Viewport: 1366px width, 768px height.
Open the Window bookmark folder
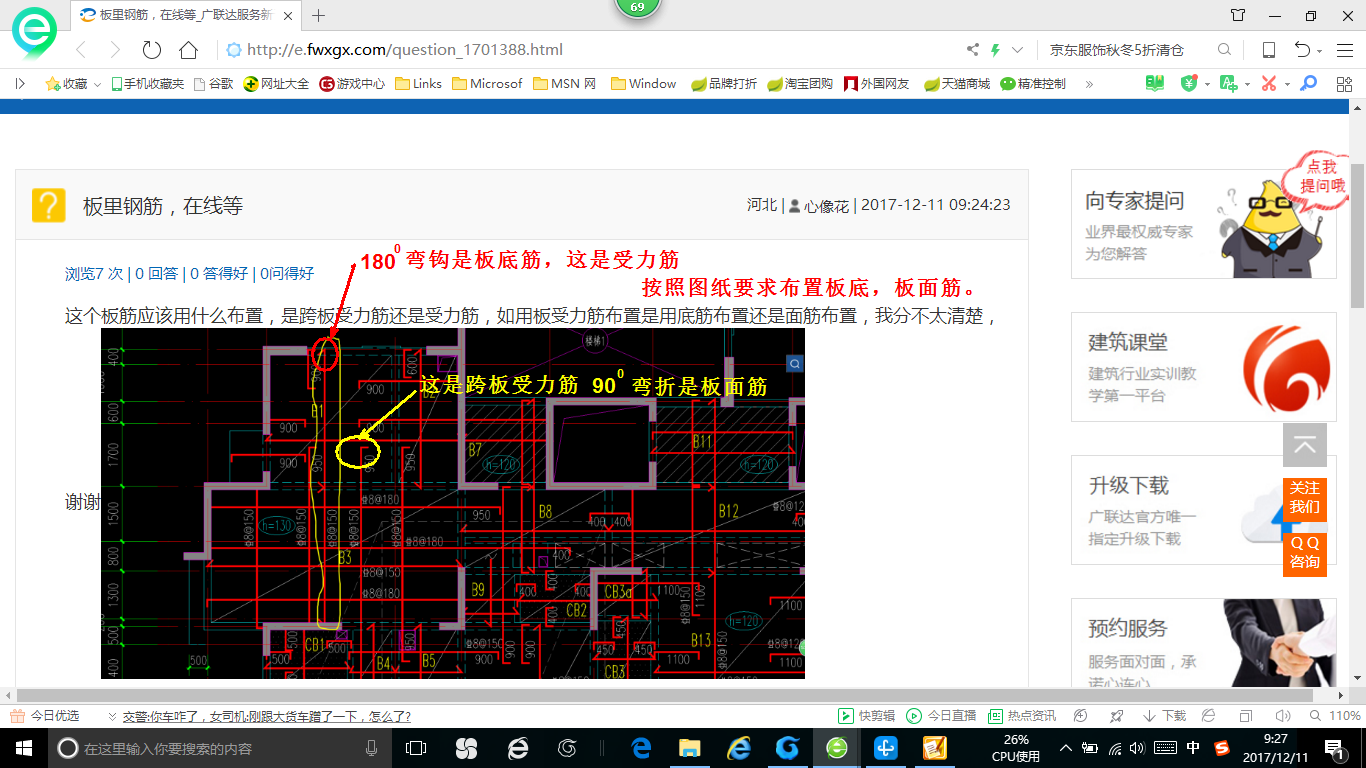(x=644, y=84)
